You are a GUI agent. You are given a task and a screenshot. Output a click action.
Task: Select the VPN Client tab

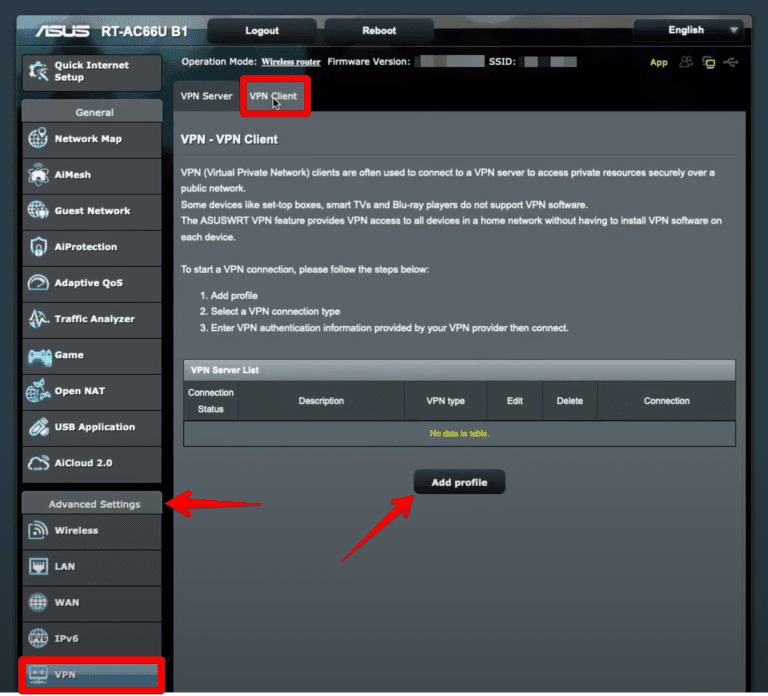pyautogui.click(x=273, y=97)
